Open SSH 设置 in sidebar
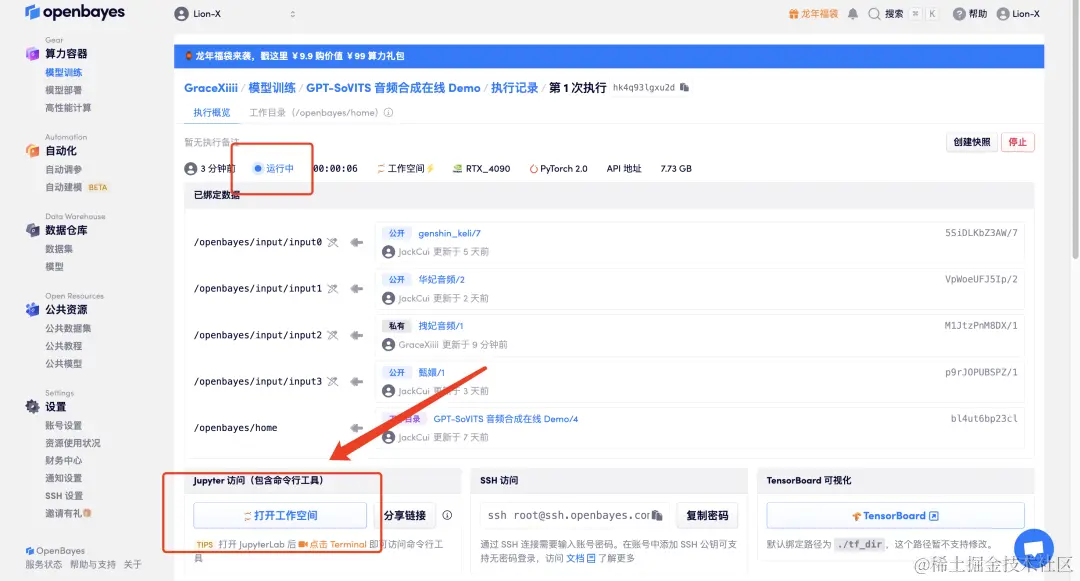 [x=63, y=496]
